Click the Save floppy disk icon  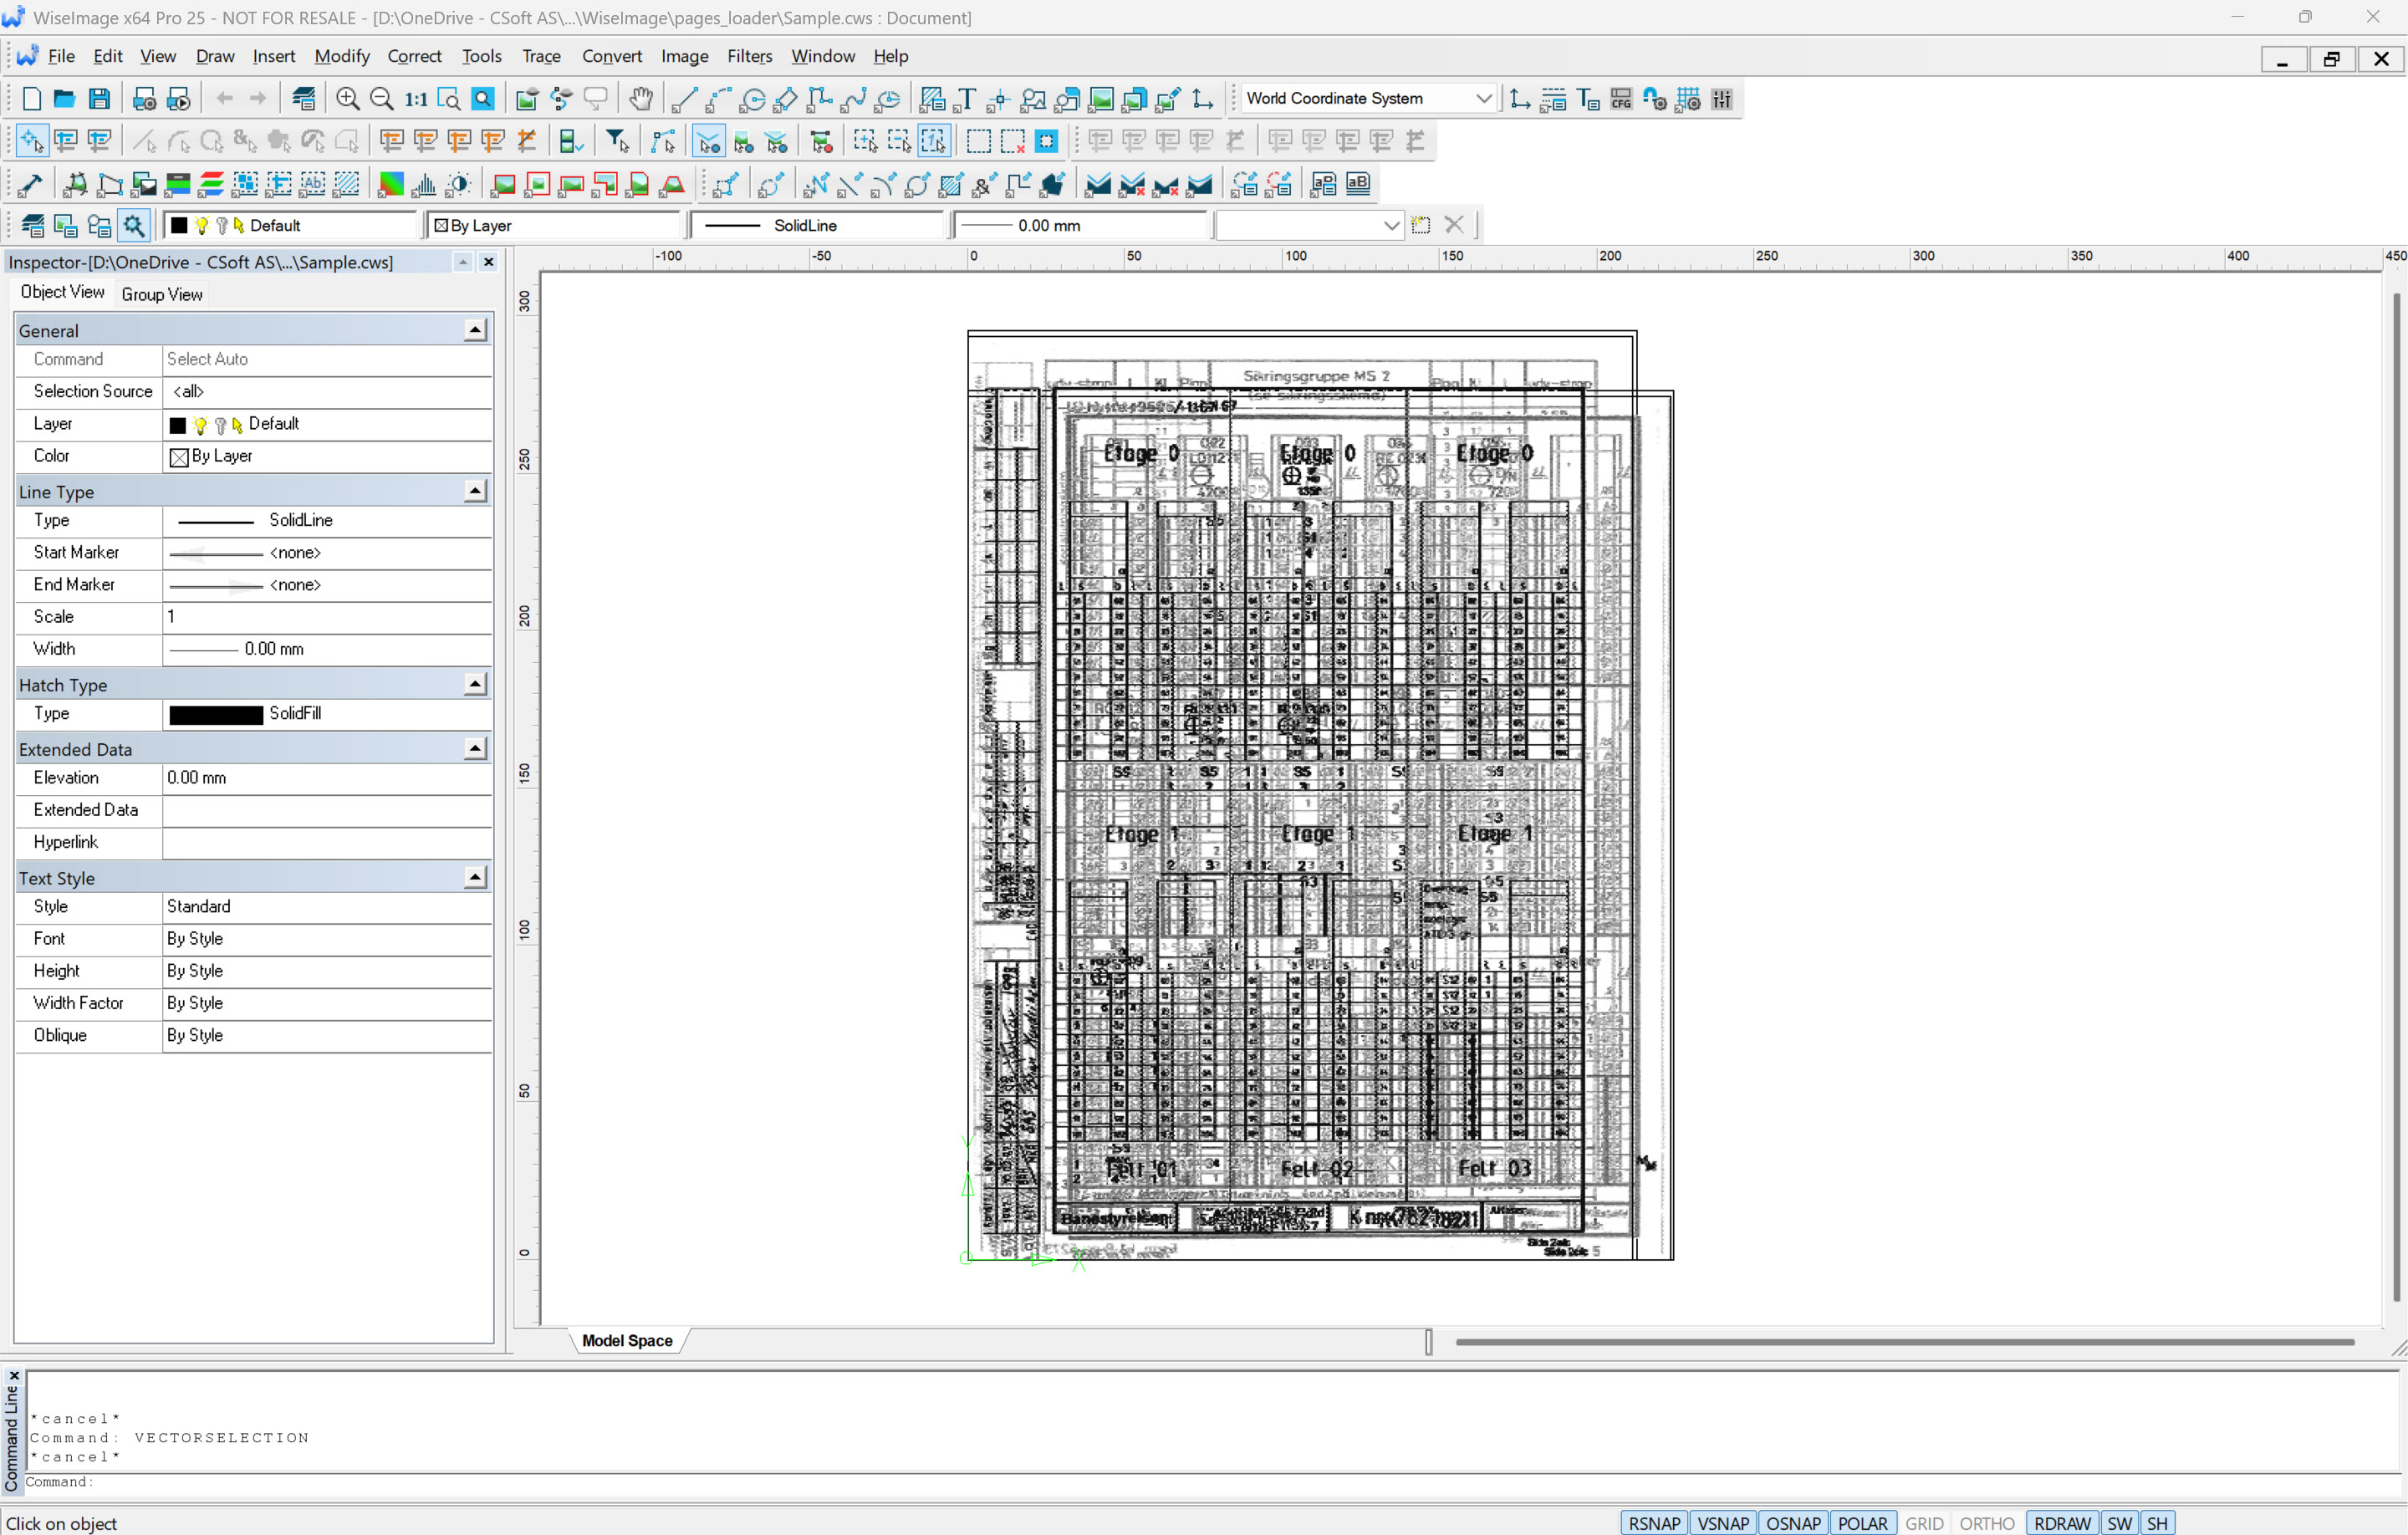point(99,99)
